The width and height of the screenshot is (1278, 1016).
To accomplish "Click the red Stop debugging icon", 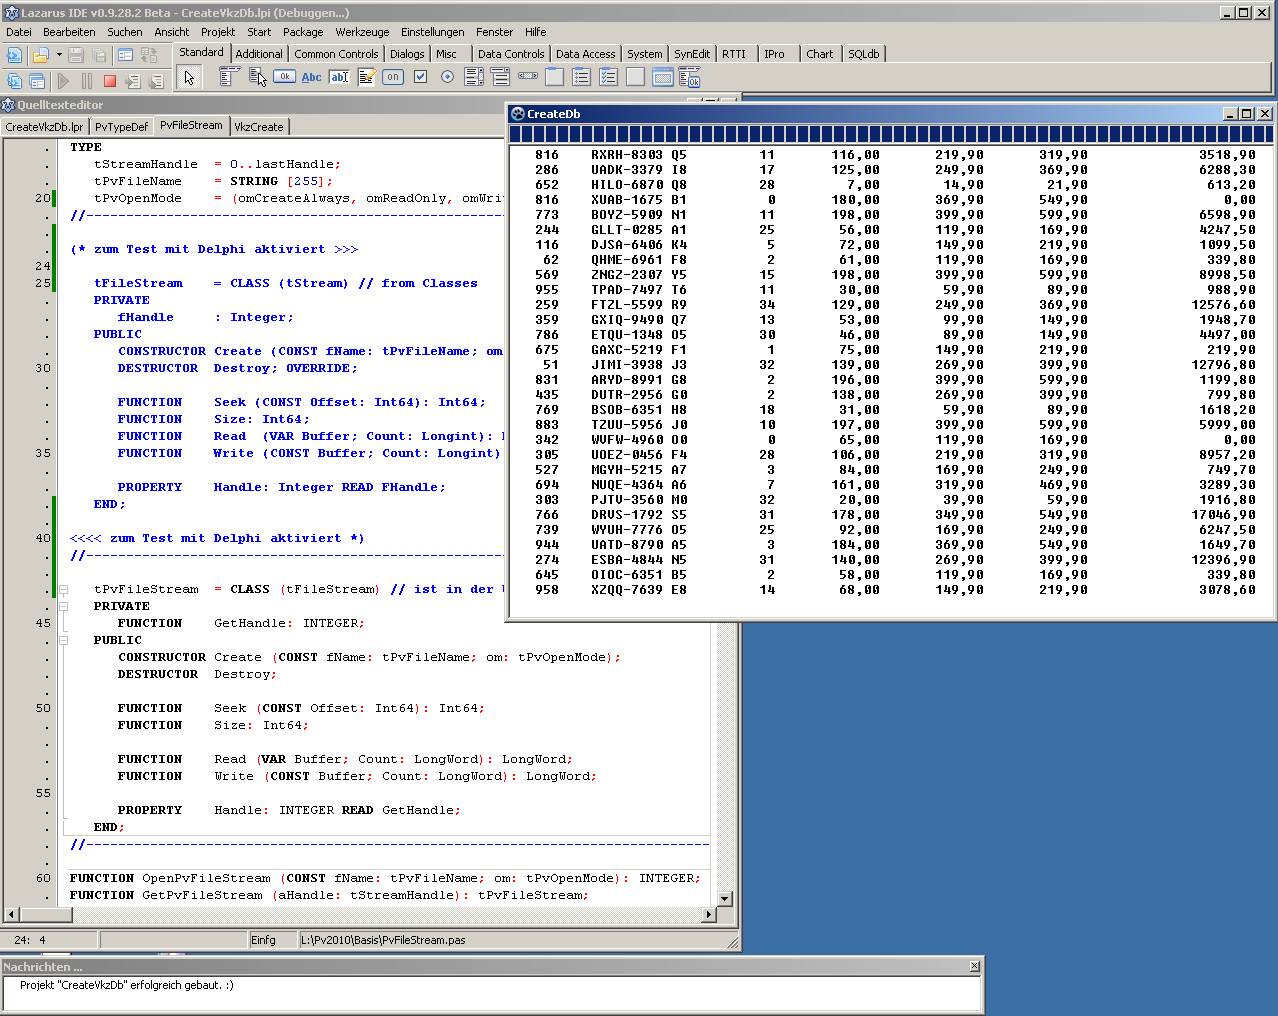I will coord(110,80).
